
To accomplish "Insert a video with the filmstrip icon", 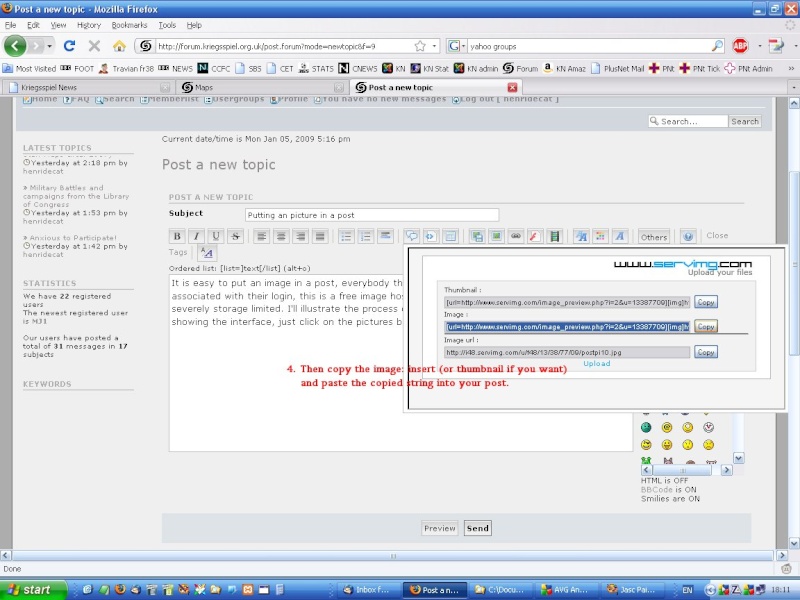I will (555, 236).
